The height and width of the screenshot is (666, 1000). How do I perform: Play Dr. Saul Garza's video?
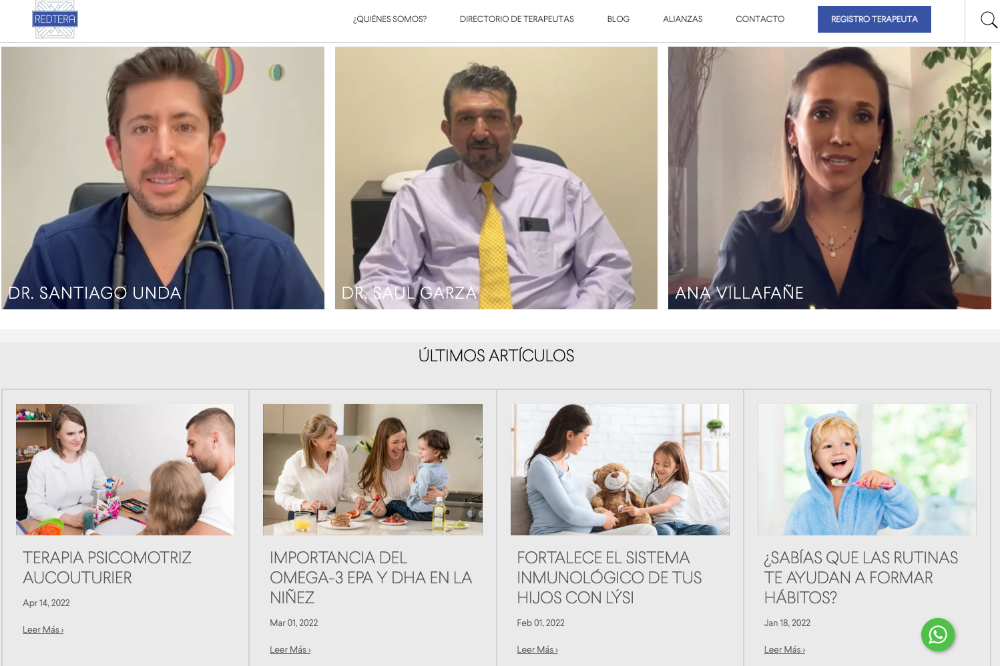[x=496, y=178]
